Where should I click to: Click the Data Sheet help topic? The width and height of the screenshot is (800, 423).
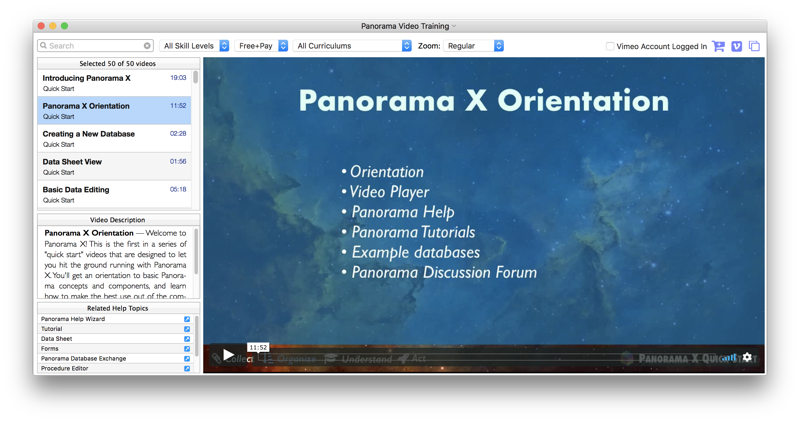pos(57,339)
